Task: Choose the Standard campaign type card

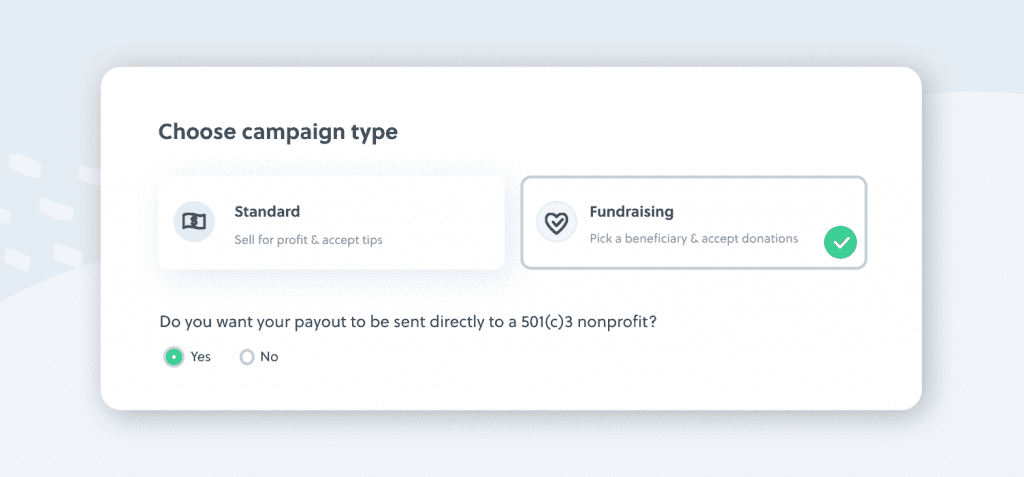Action: (332, 223)
